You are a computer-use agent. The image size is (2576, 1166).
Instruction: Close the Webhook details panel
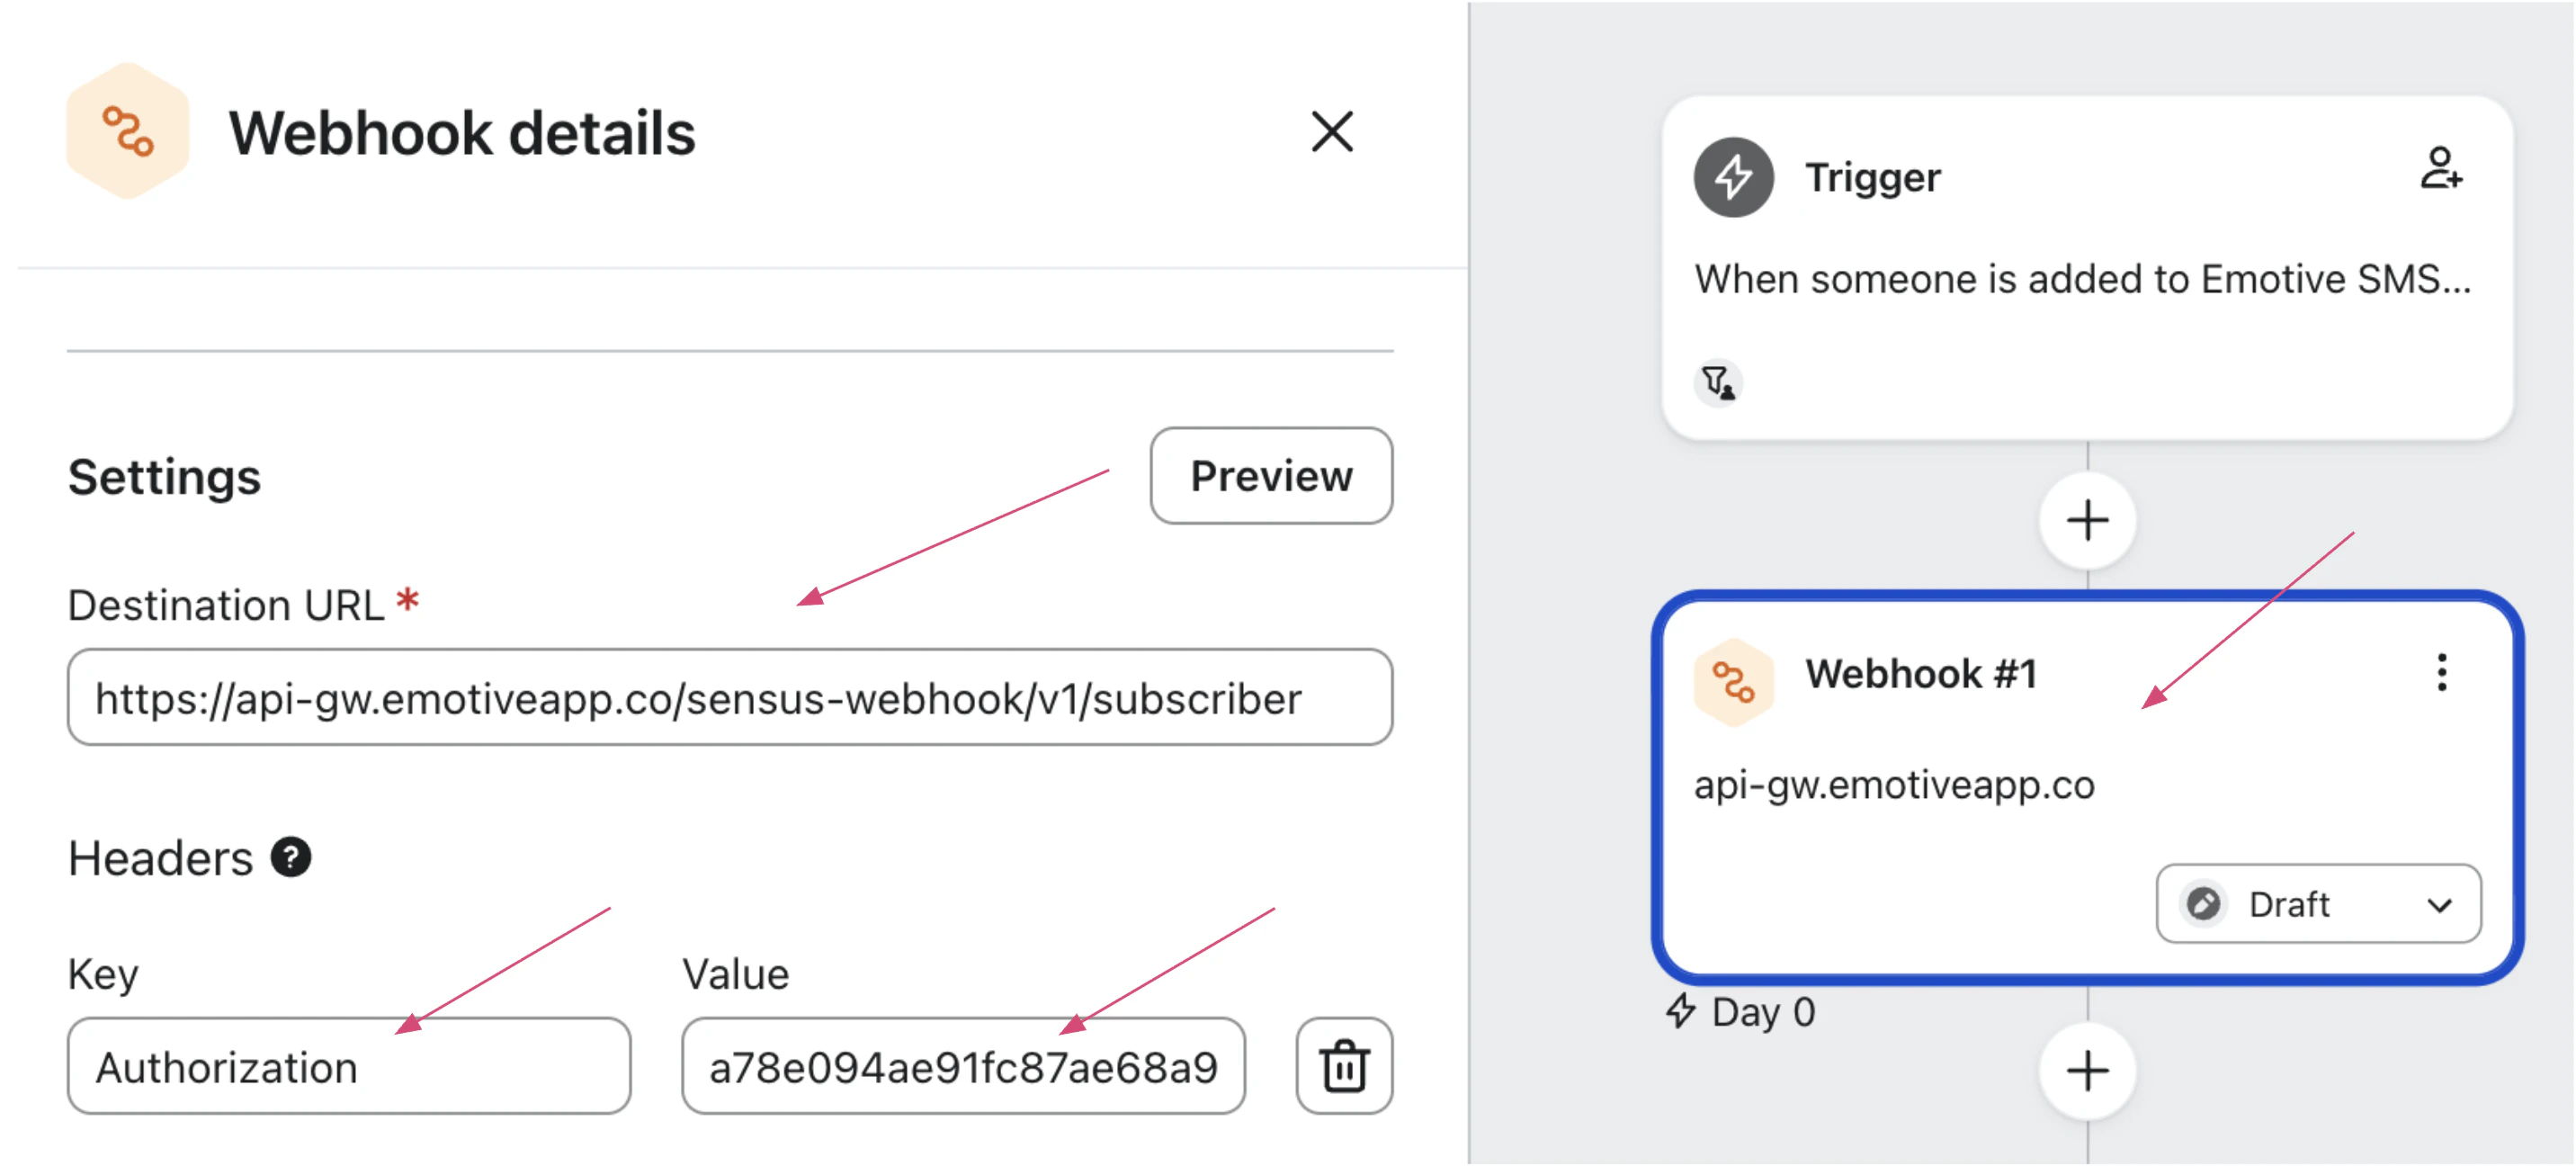coord(1332,131)
